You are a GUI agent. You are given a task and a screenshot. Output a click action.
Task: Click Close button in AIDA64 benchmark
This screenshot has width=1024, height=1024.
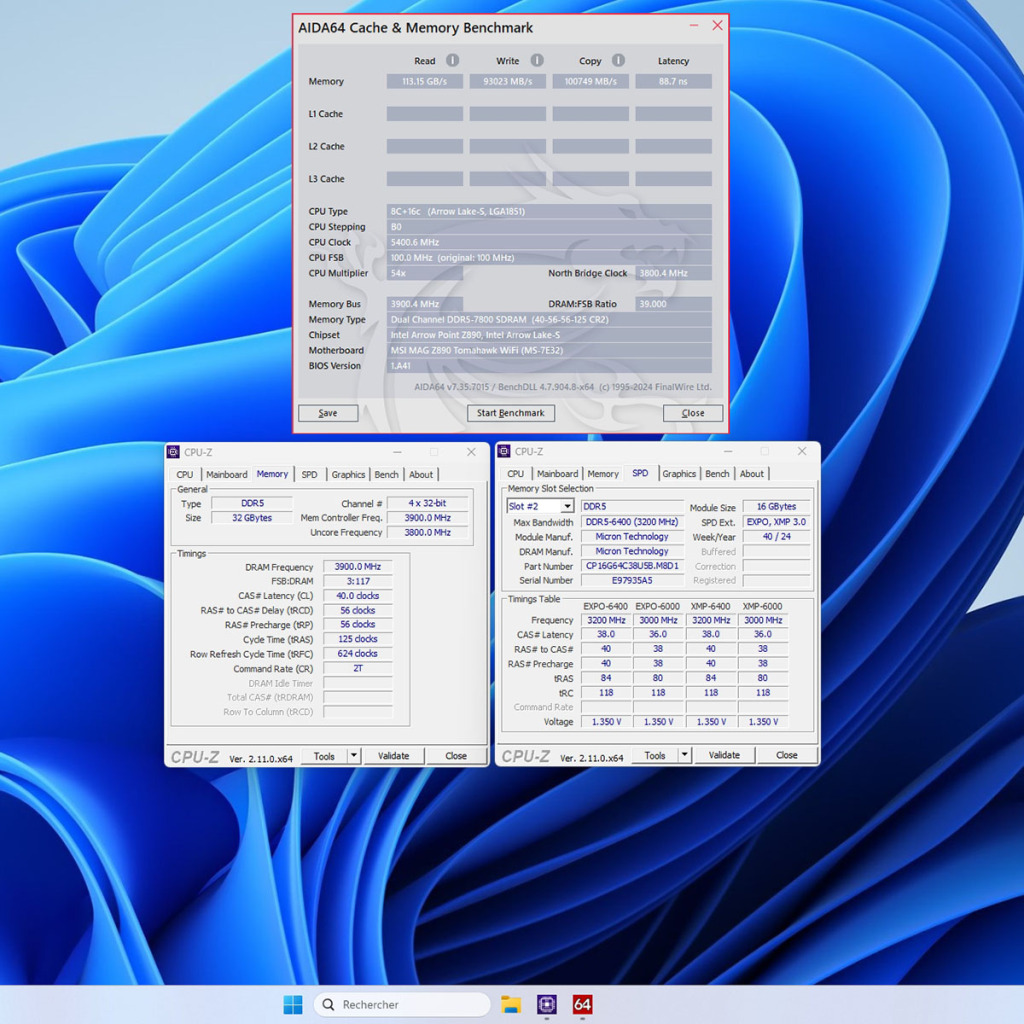693,413
